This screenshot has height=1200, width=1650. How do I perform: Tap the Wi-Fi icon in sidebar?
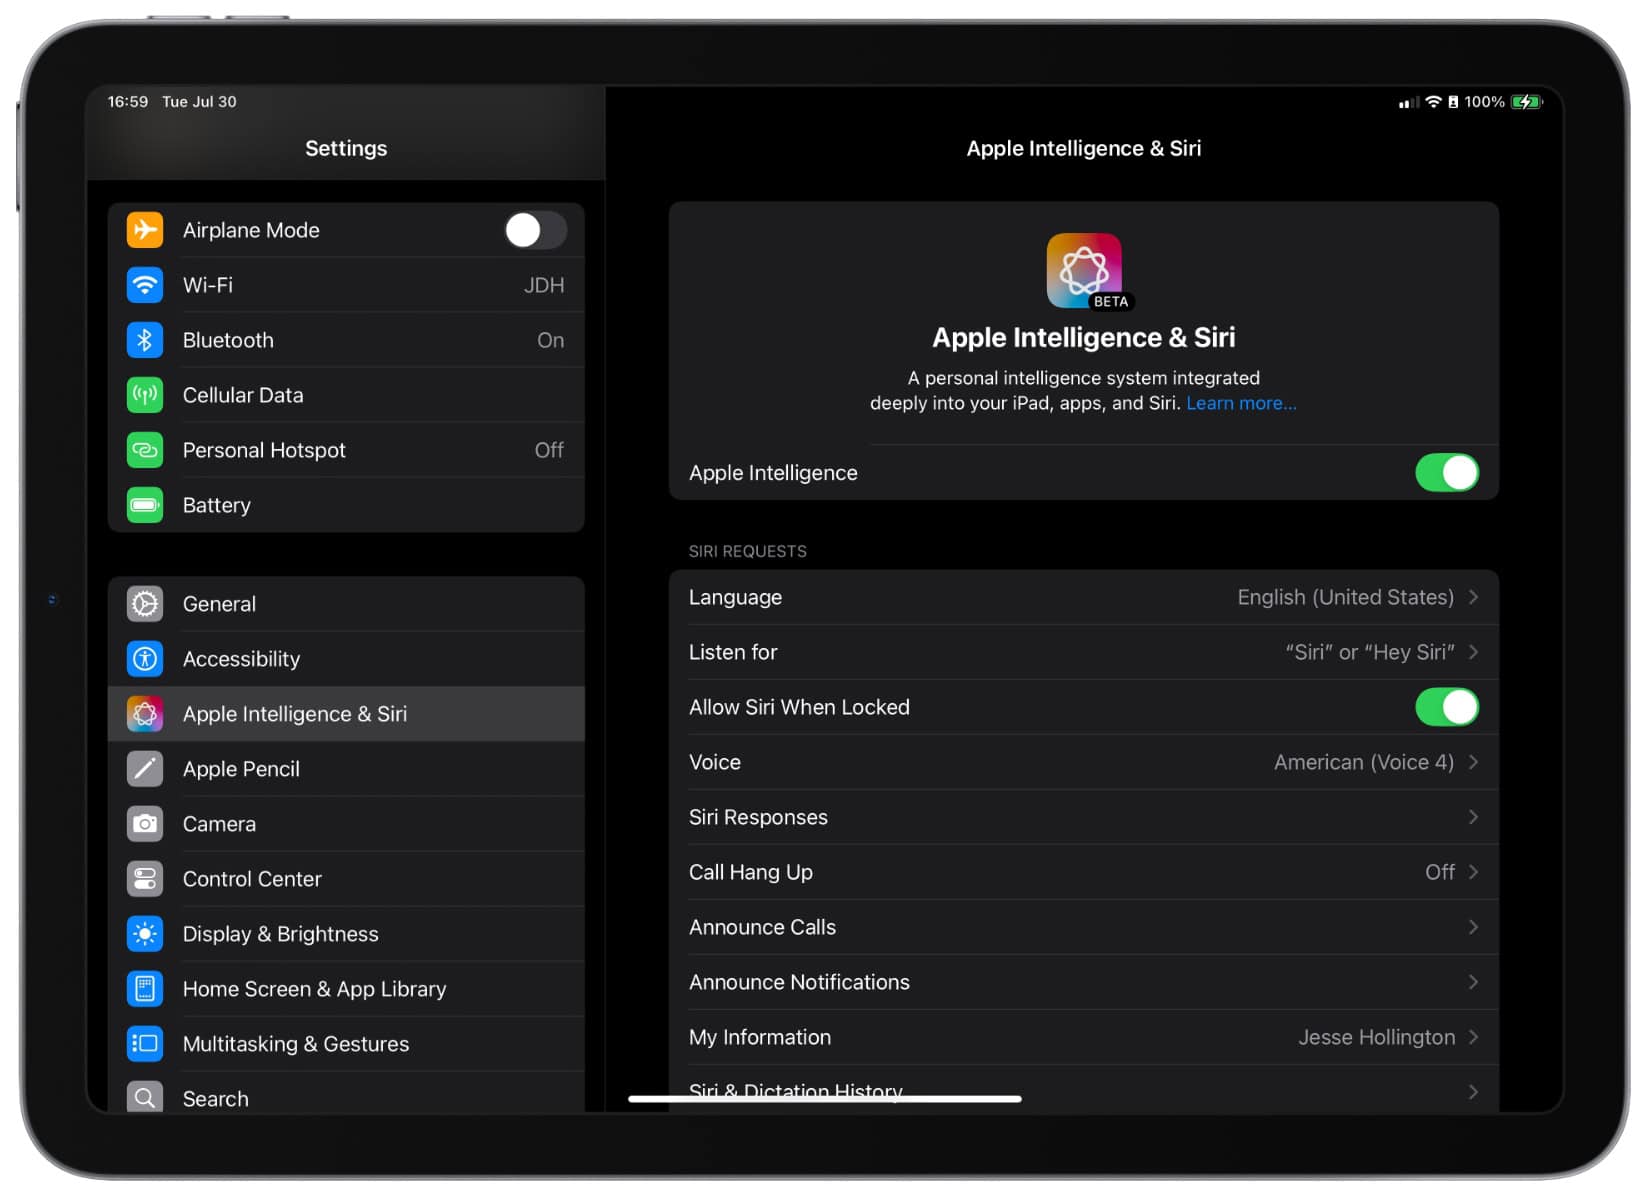click(x=145, y=285)
